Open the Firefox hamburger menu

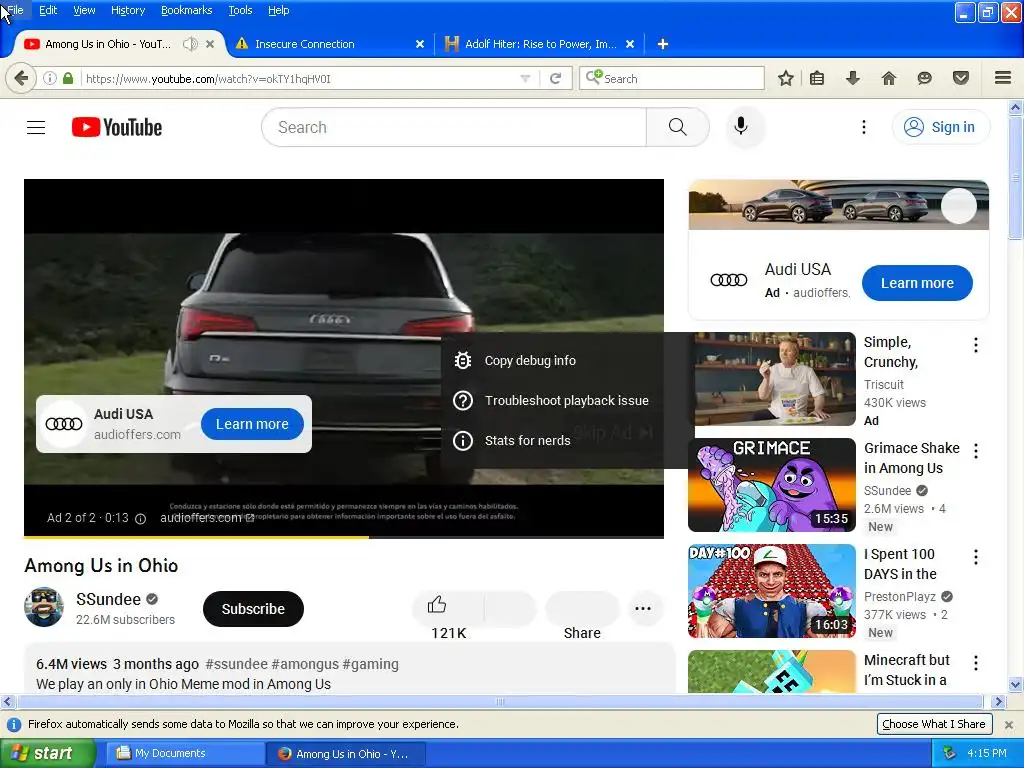(1003, 78)
